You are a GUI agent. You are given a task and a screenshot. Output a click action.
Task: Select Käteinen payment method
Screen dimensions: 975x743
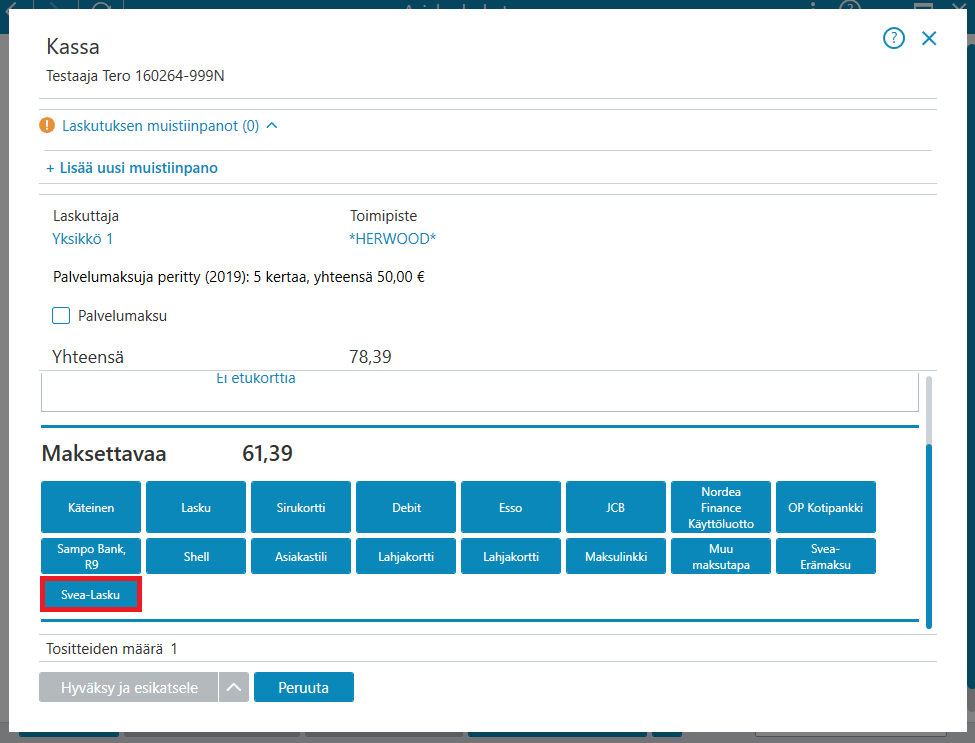(x=91, y=507)
